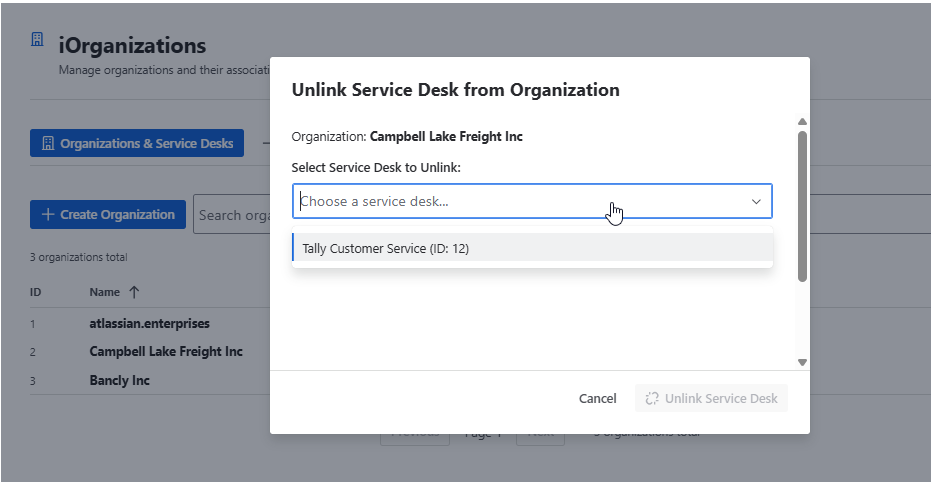The image size is (931, 482).
Task: Click the broken-link icon on Unlink button
Action: point(652,398)
